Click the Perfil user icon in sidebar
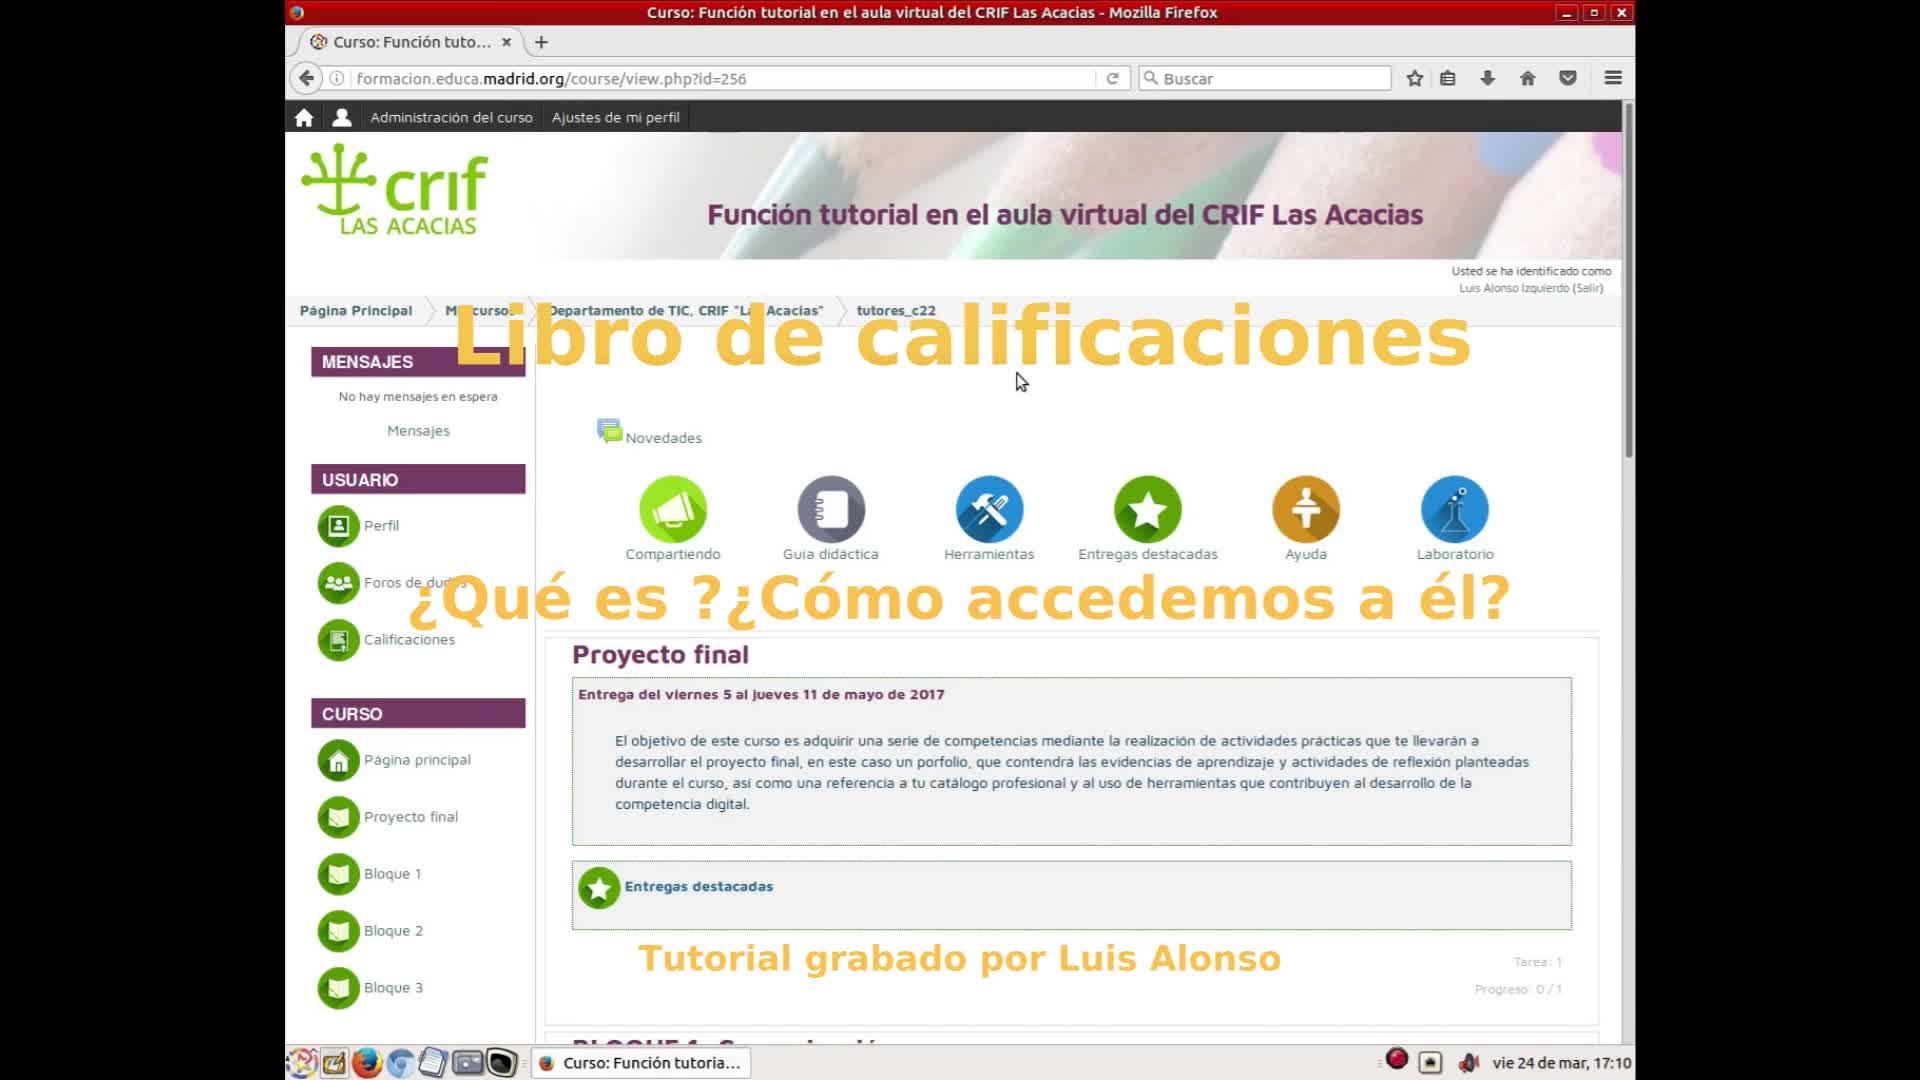This screenshot has height=1080, width=1920. (x=339, y=526)
